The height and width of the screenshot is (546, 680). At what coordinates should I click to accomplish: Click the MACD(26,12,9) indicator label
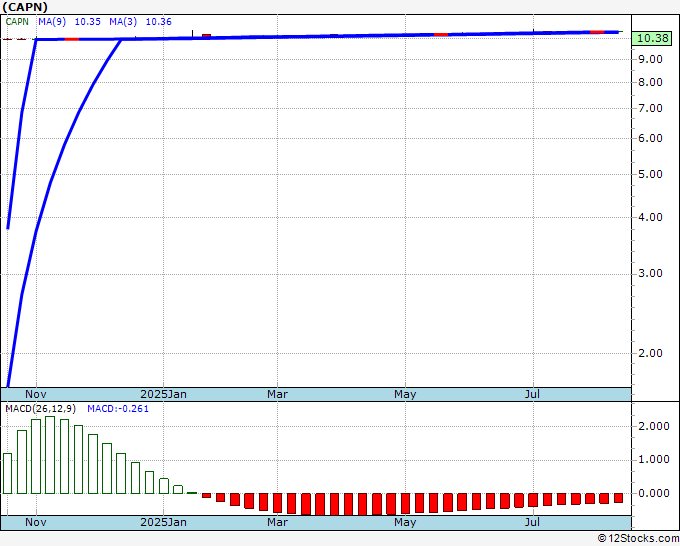click(41, 409)
